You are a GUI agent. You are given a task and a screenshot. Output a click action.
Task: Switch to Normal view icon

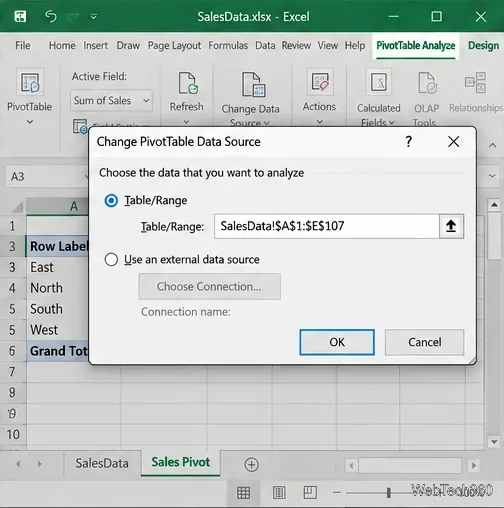click(x=243, y=493)
